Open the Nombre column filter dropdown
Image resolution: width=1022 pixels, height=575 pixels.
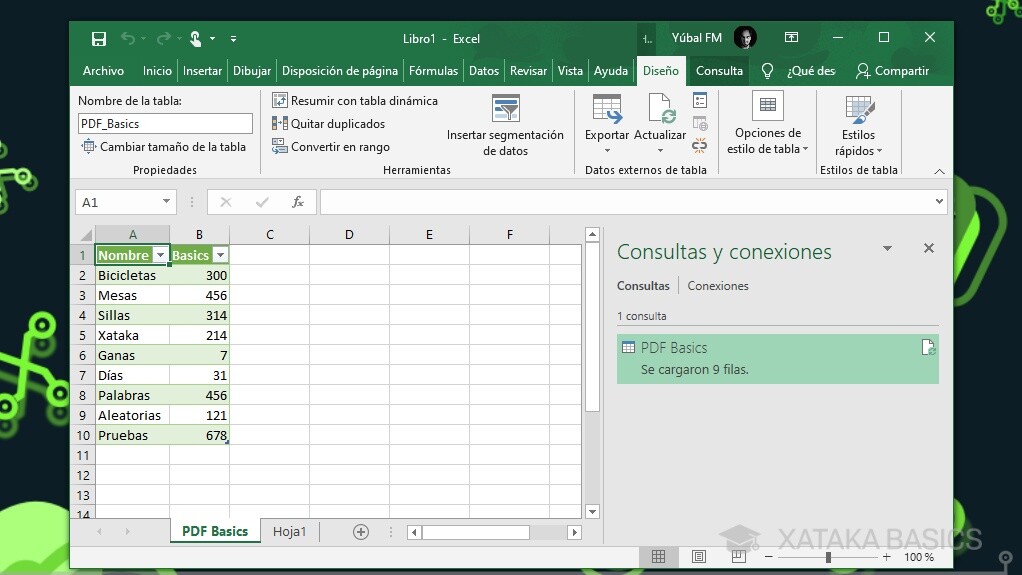pos(160,255)
